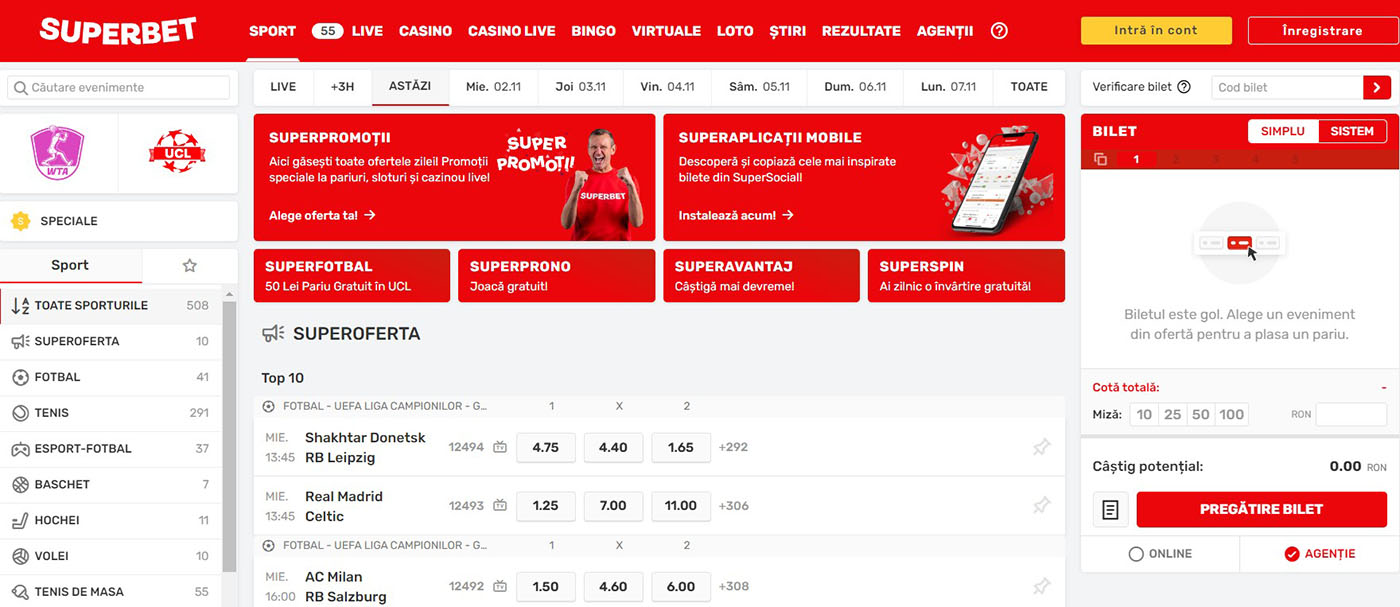Click the Superbet logo
This screenshot has height=607, width=1400.
(118, 31)
